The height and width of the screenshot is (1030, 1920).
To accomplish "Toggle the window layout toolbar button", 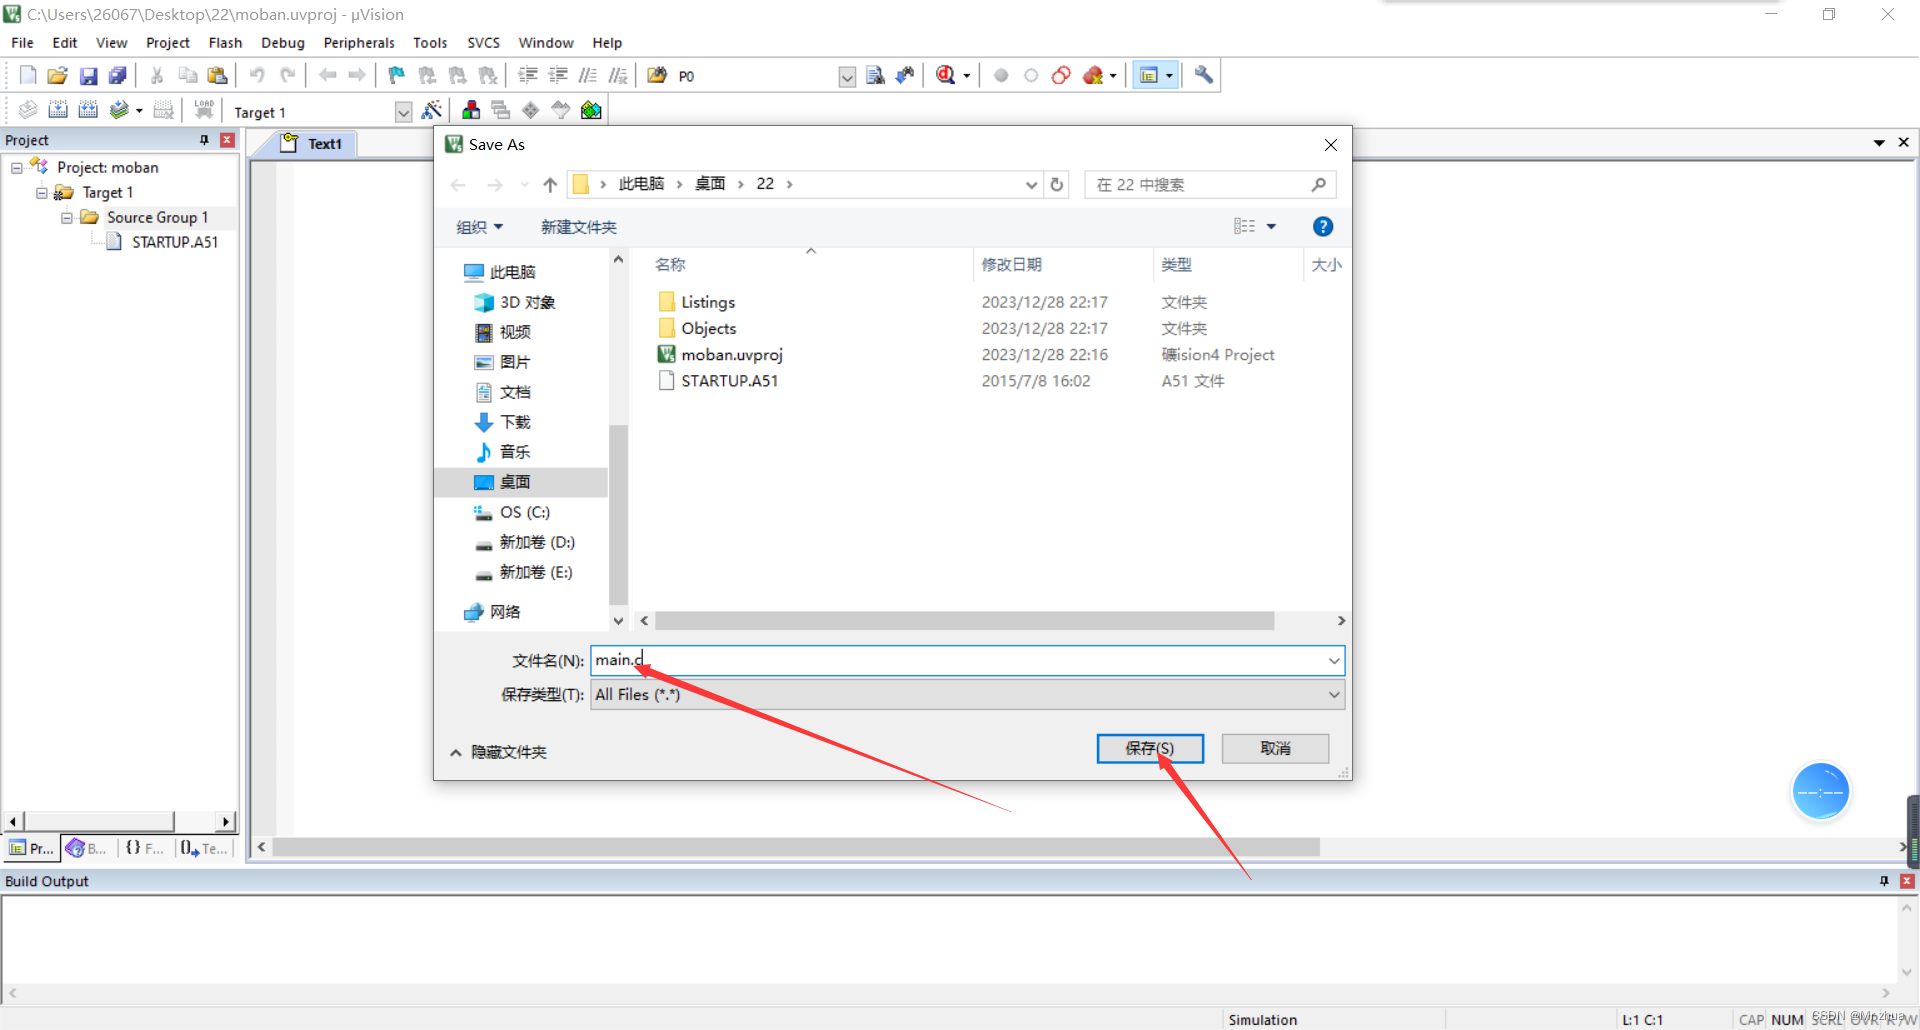I will 1149,75.
